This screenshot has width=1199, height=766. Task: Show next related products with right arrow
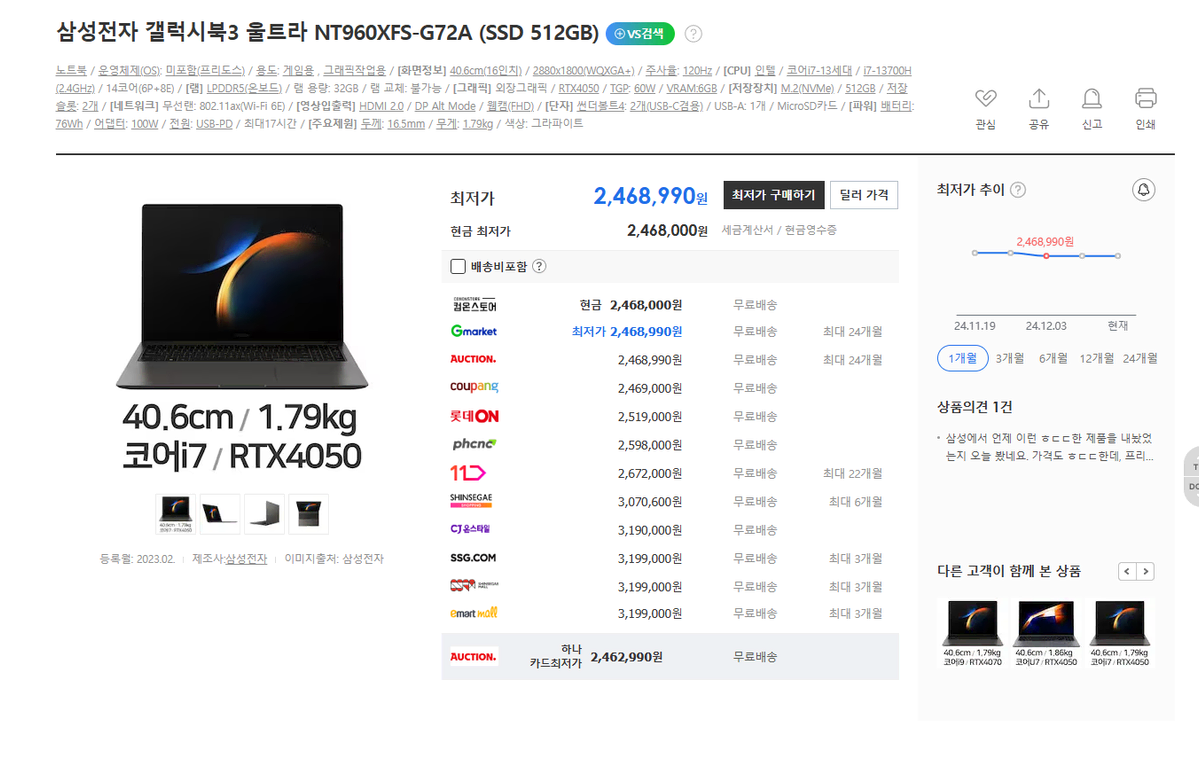coord(1145,571)
